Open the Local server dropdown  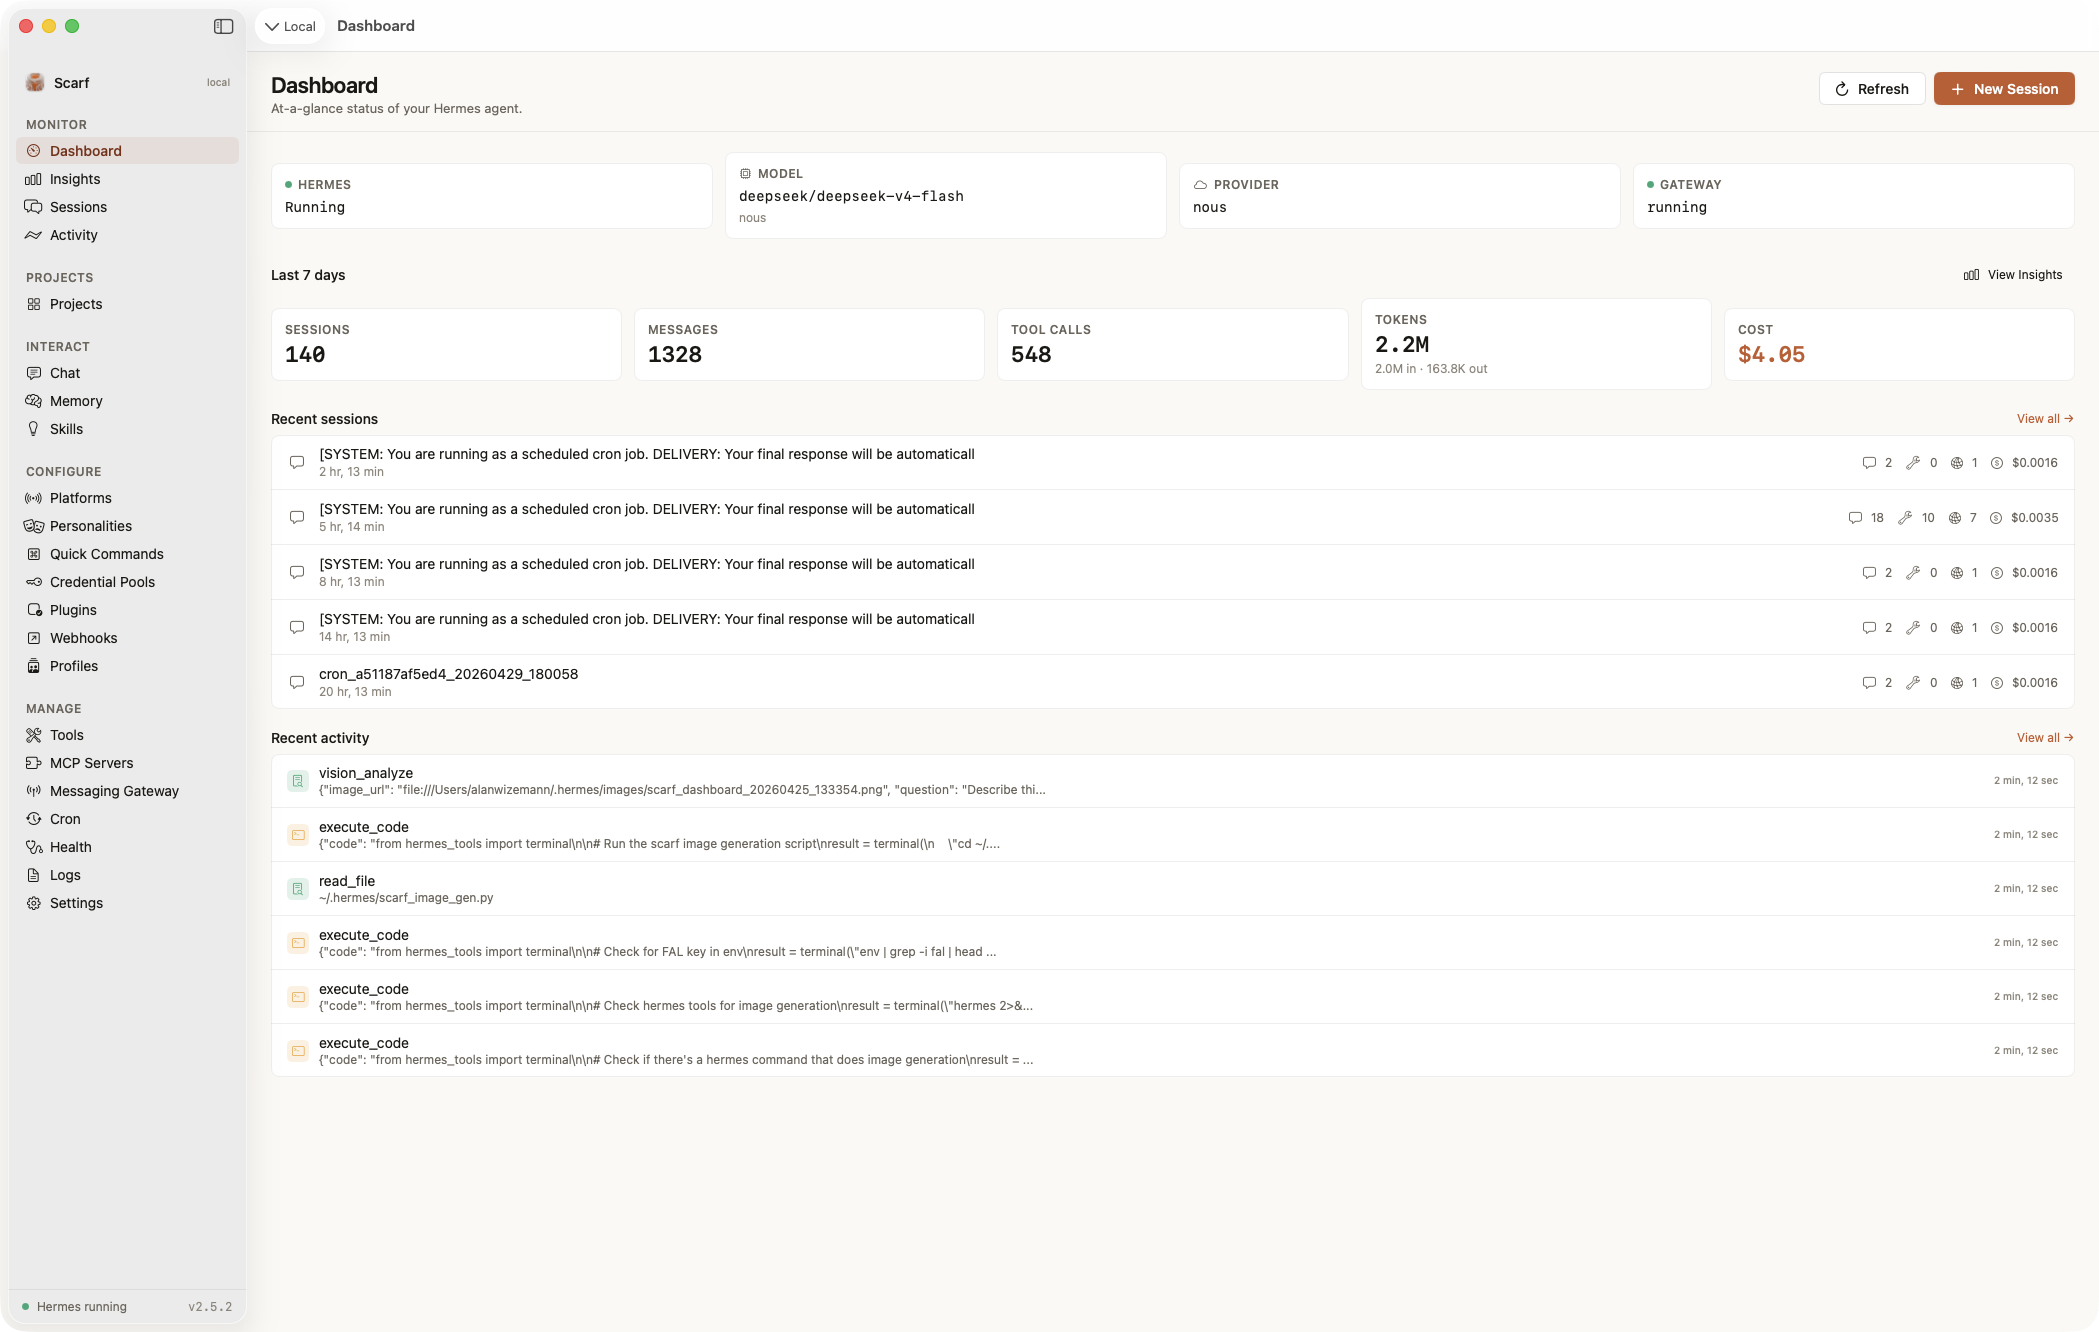point(290,27)
